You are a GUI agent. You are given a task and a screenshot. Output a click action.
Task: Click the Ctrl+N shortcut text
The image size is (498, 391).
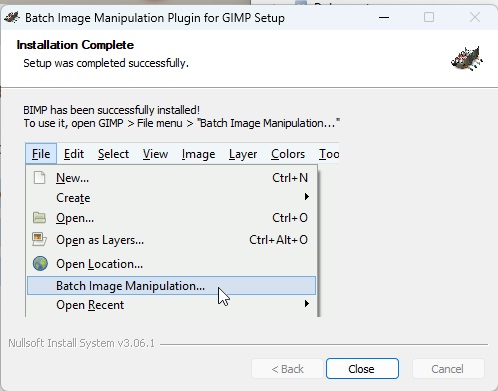[290, 178]
